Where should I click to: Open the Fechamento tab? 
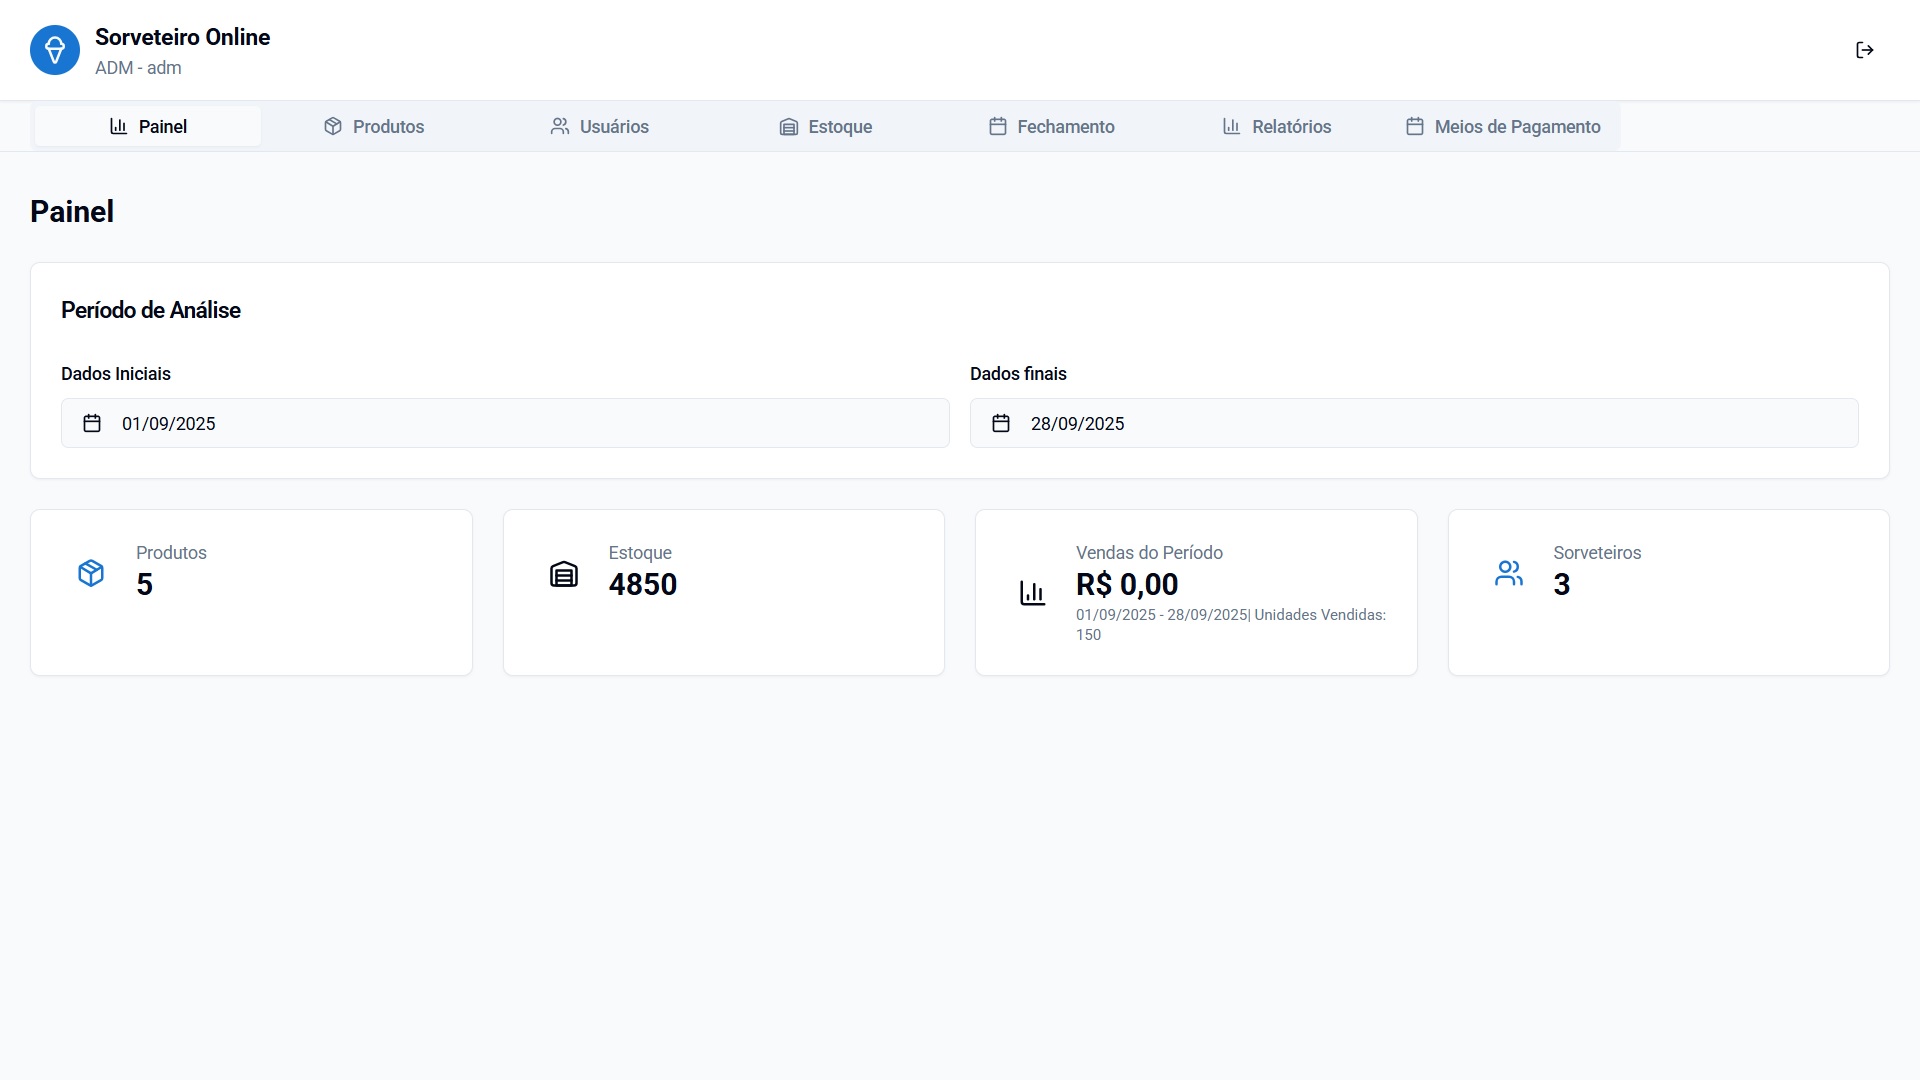pyautogui.click(x=1052, y=127)
